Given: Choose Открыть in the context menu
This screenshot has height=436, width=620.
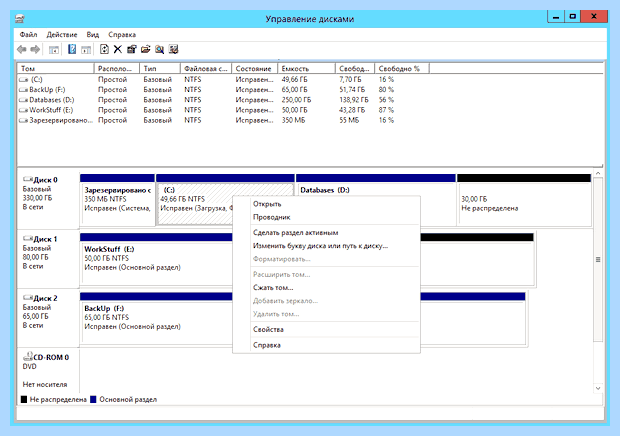Looking at the screenshot, I should click(326, 204).
